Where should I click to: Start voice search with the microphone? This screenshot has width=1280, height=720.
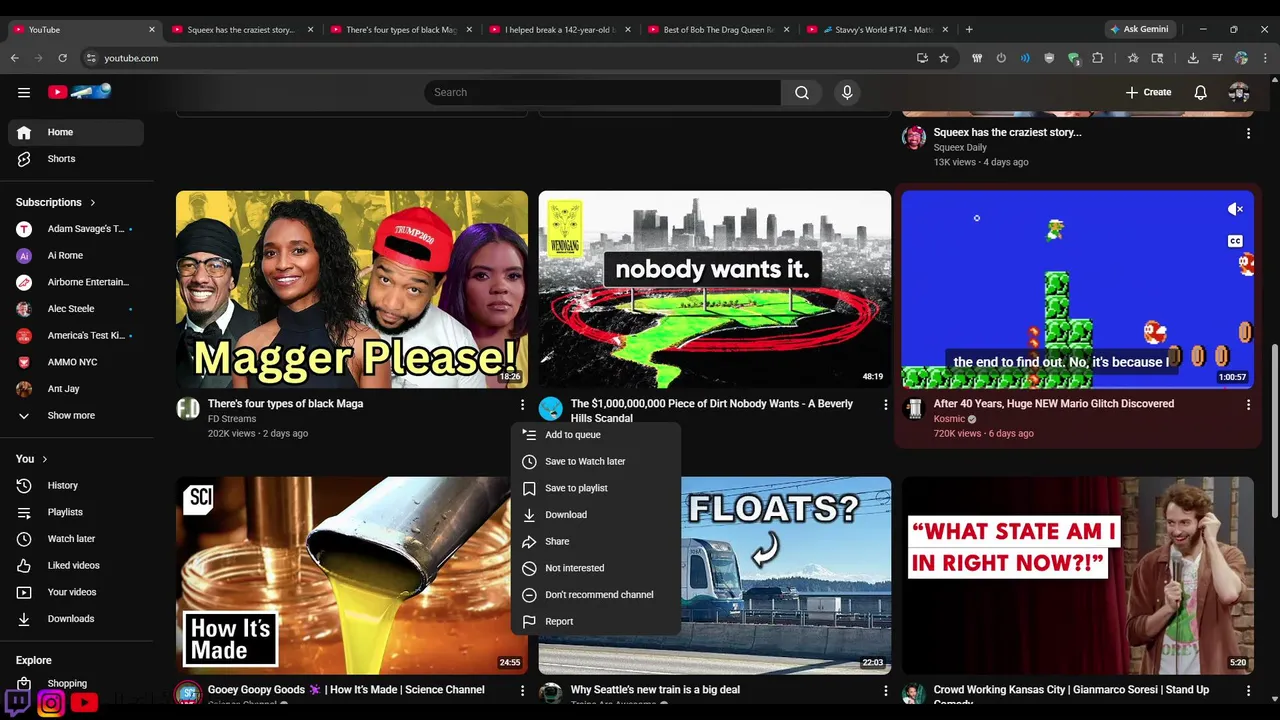pos(847,92)
